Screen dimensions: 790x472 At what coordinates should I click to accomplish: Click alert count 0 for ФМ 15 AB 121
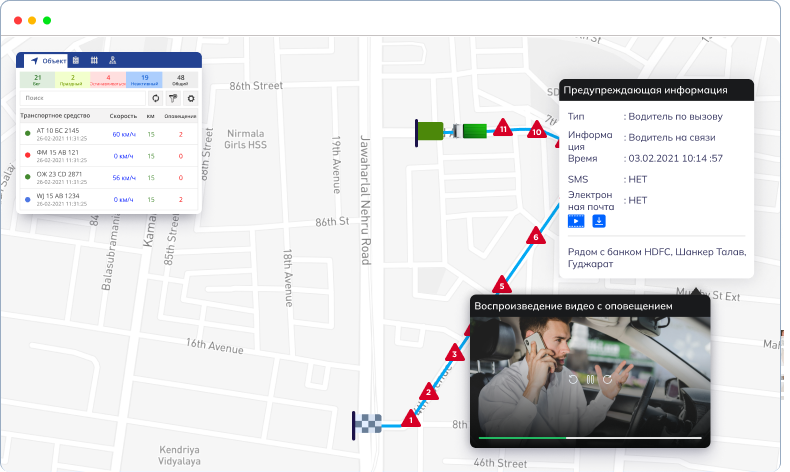[x=180, y=156]
